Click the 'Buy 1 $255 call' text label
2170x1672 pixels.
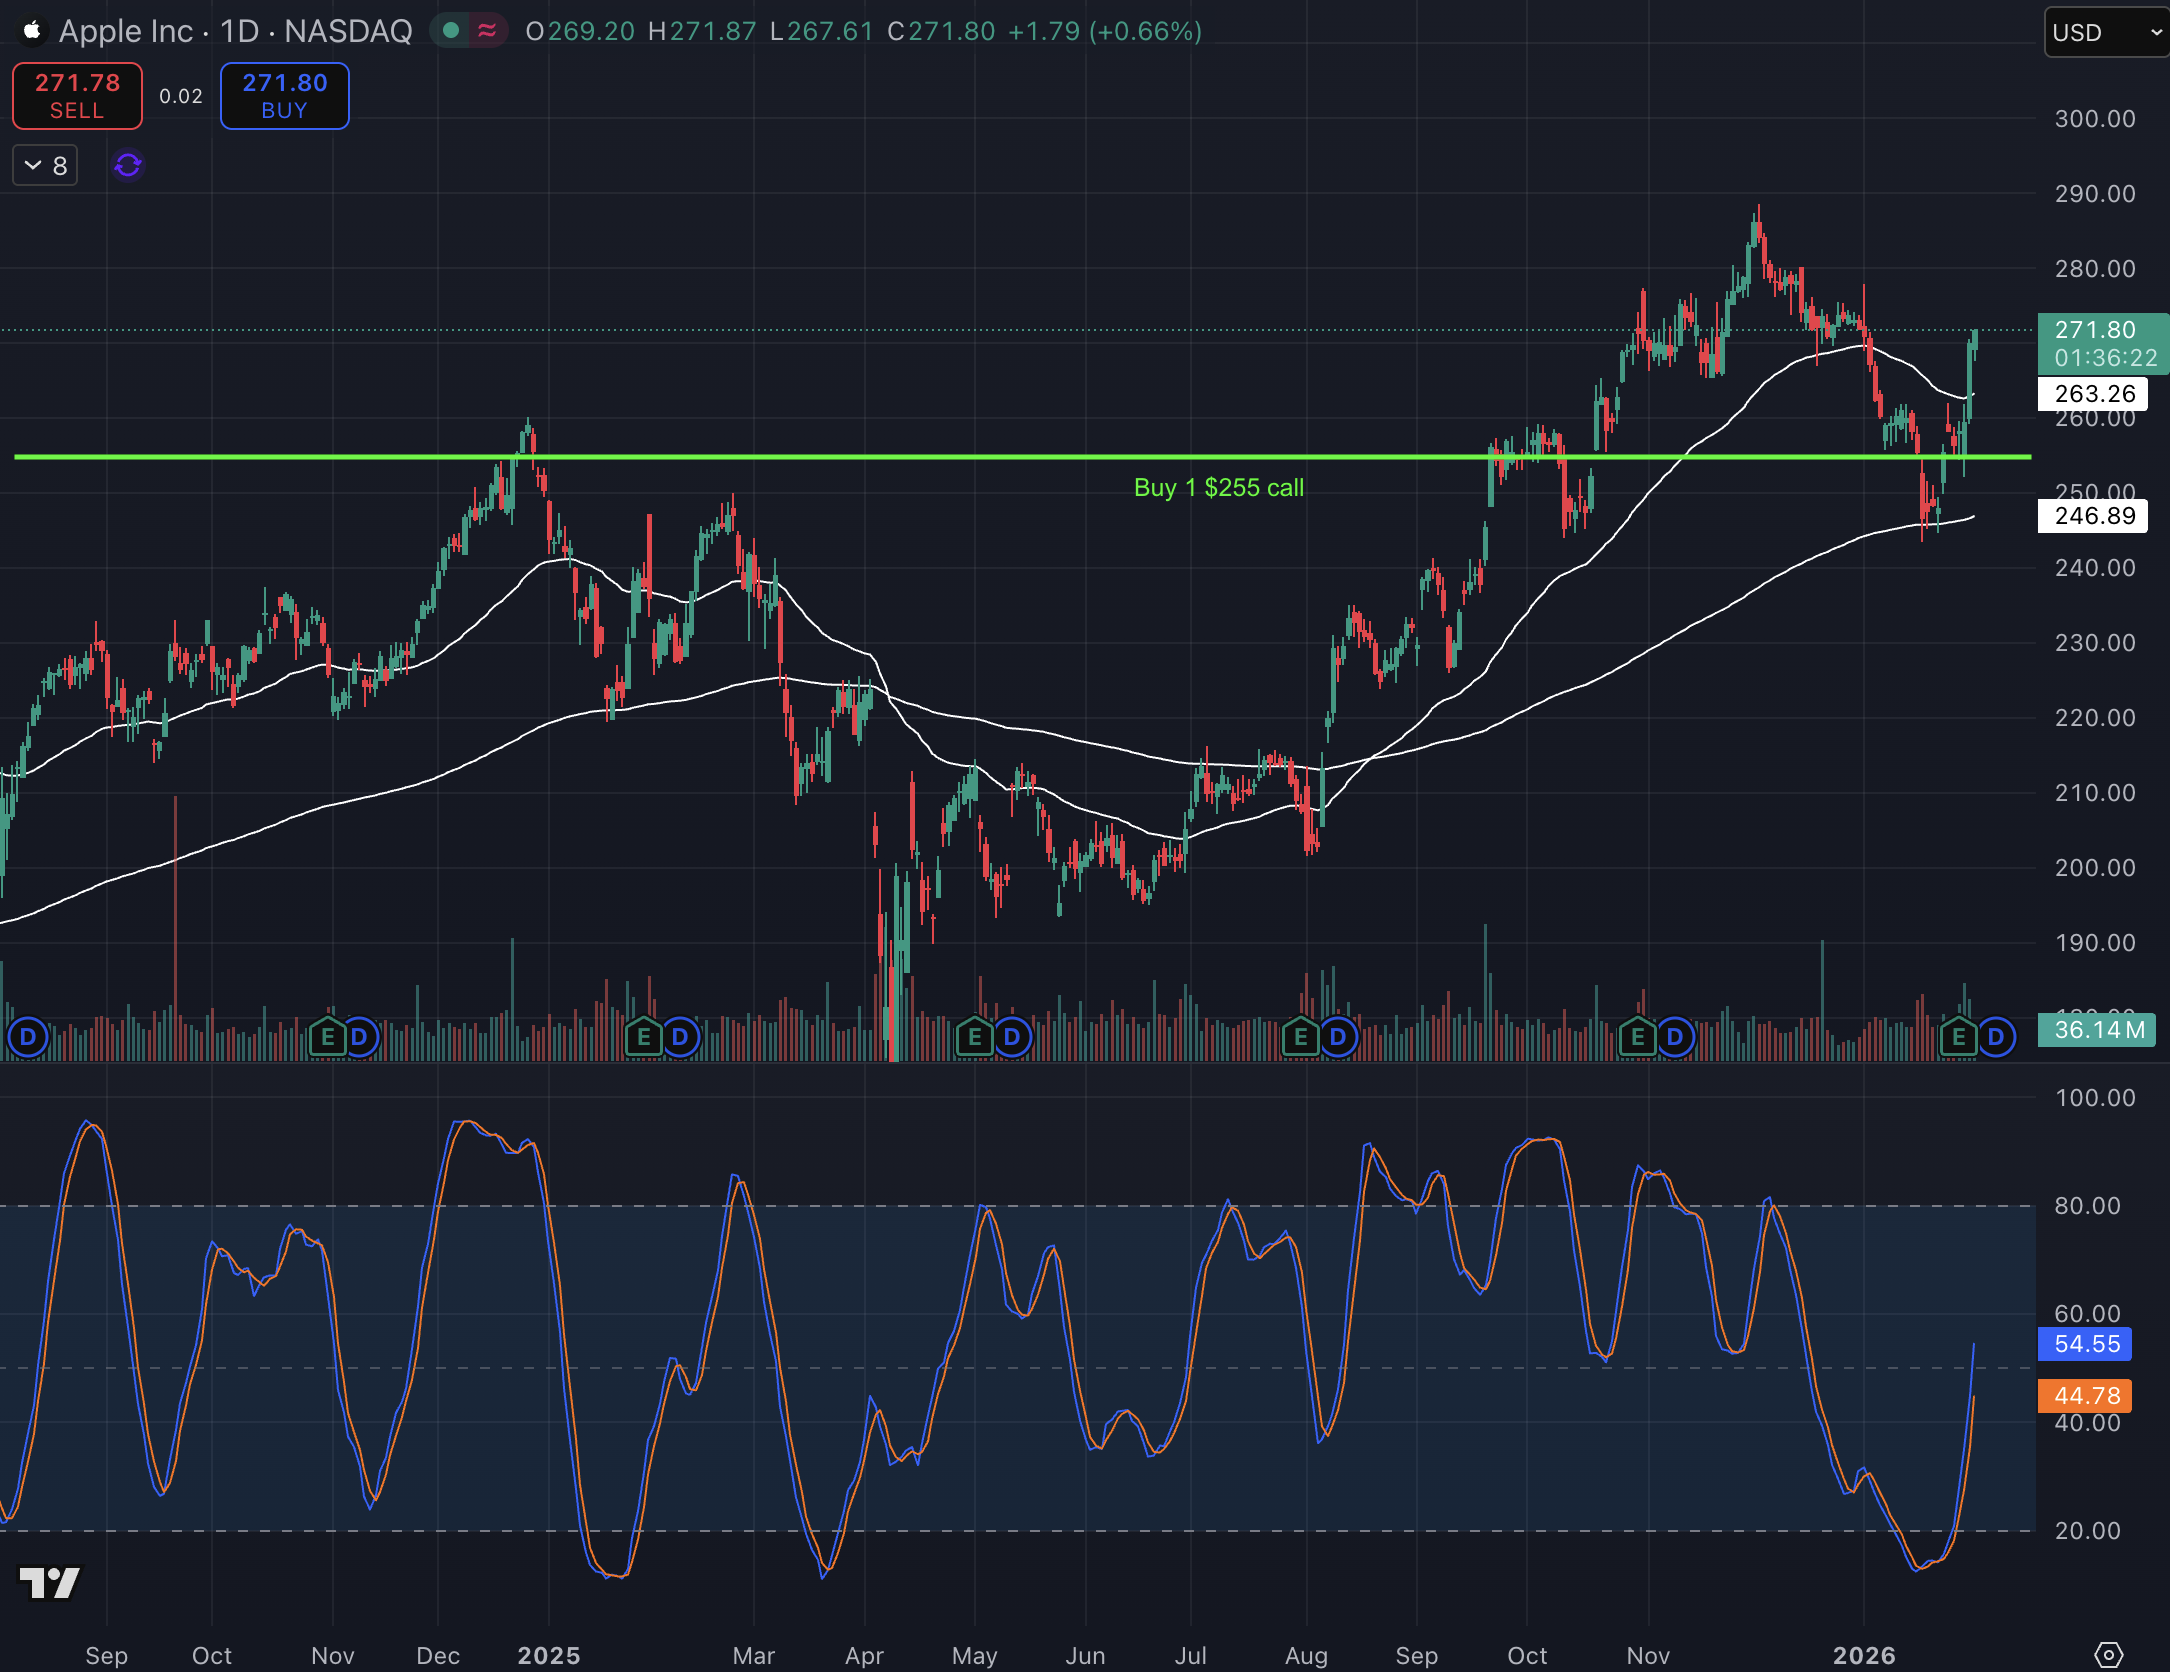click(x=1218, y=488)
